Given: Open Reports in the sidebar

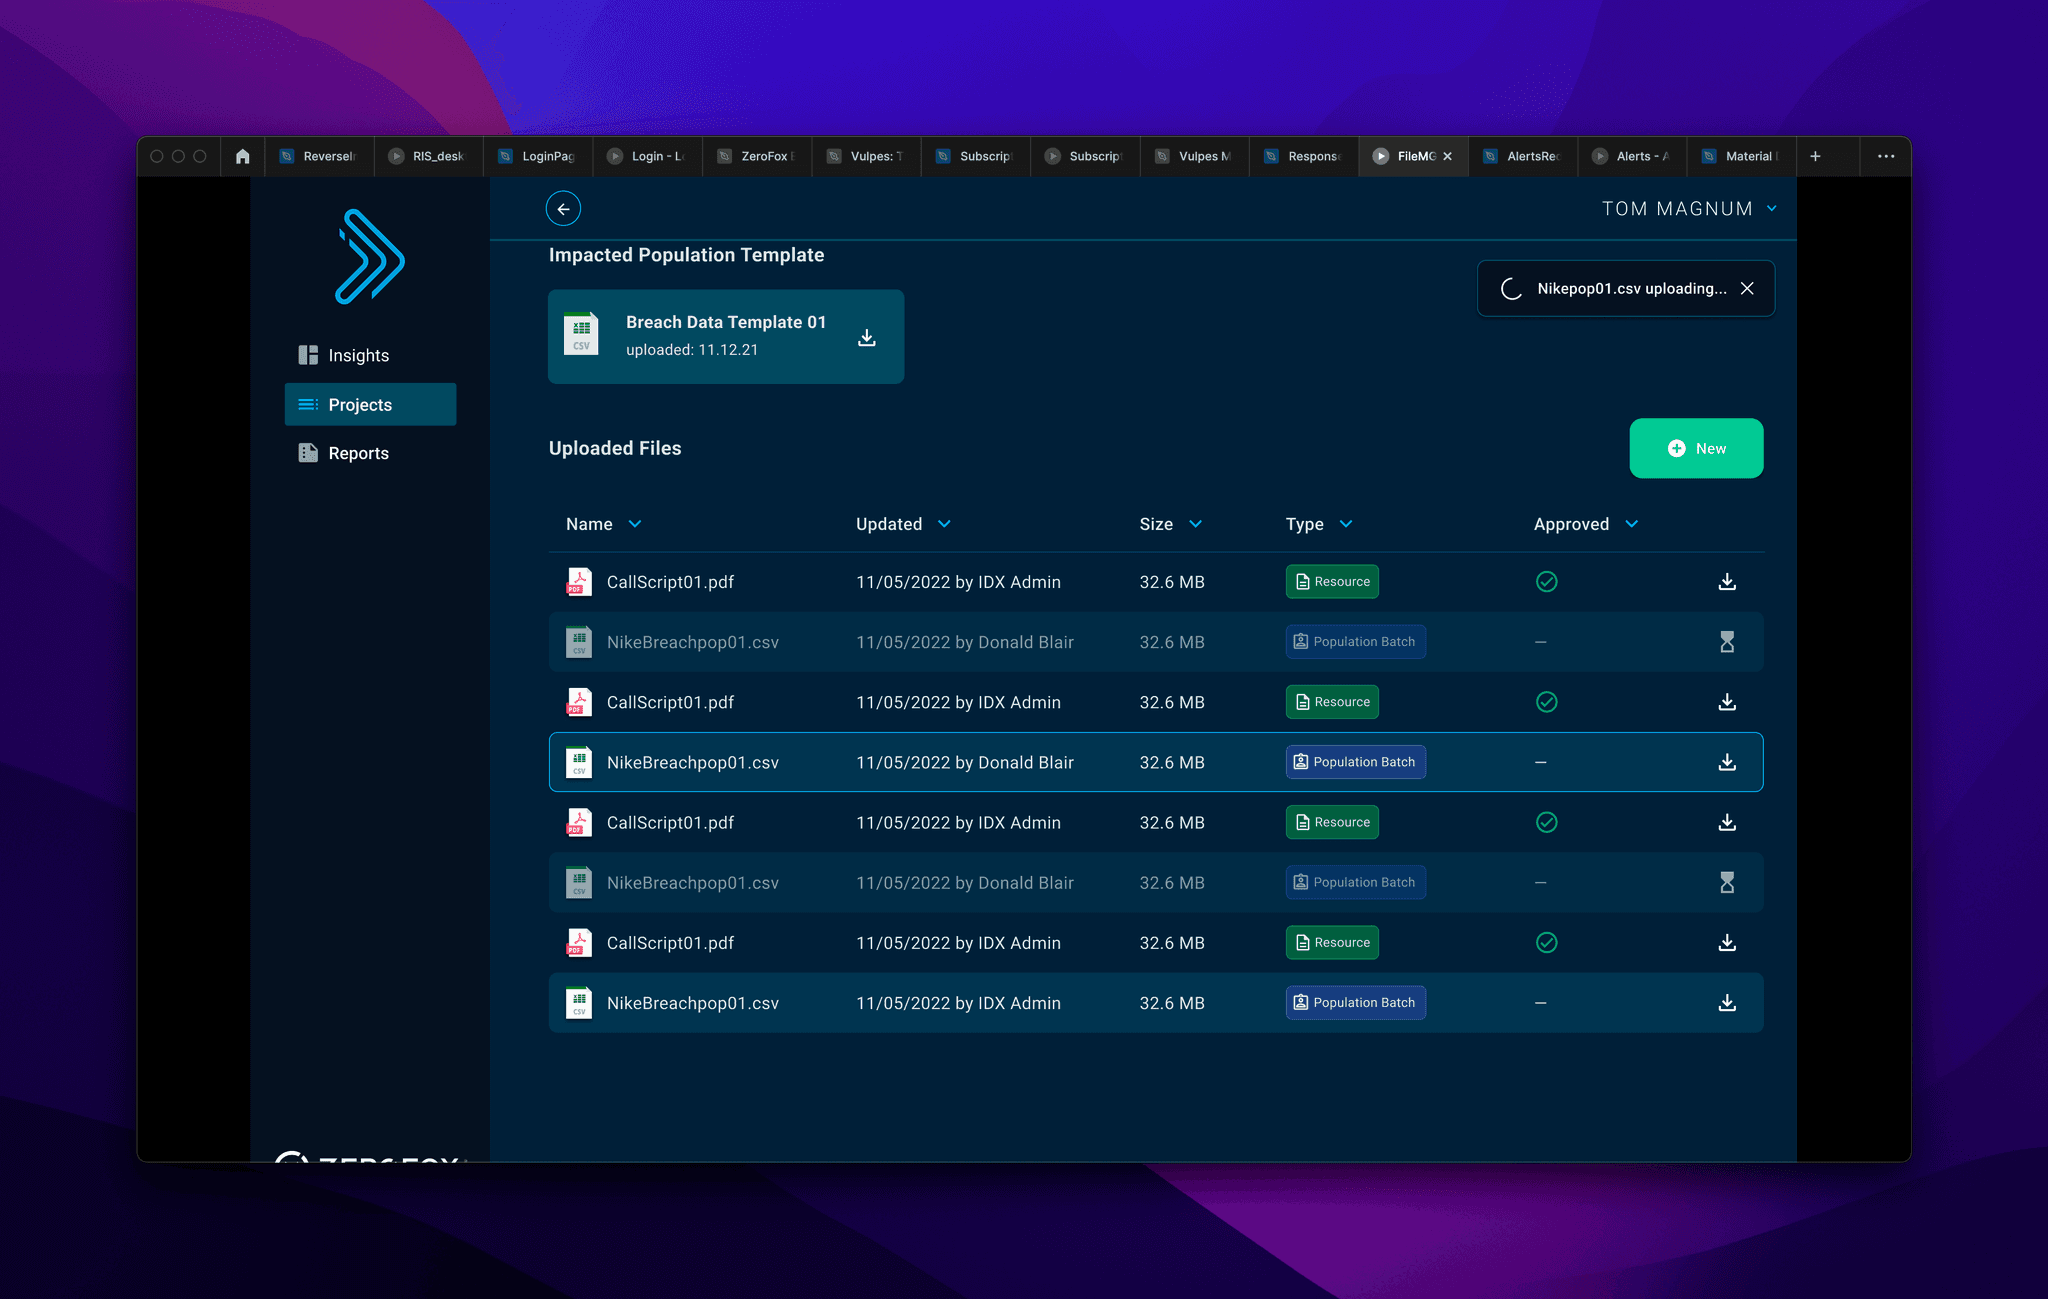Looking at the screenshot, I should (358, 453).
